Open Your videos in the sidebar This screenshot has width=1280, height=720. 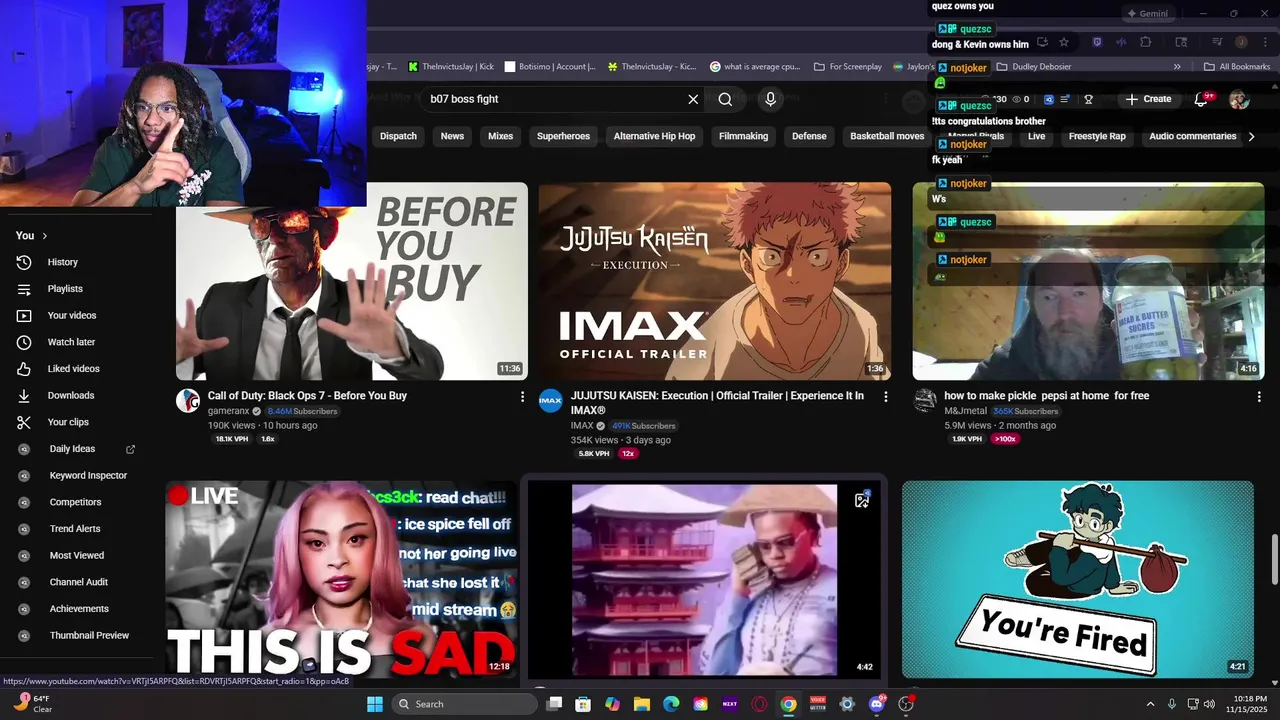[x=72, y=315]
